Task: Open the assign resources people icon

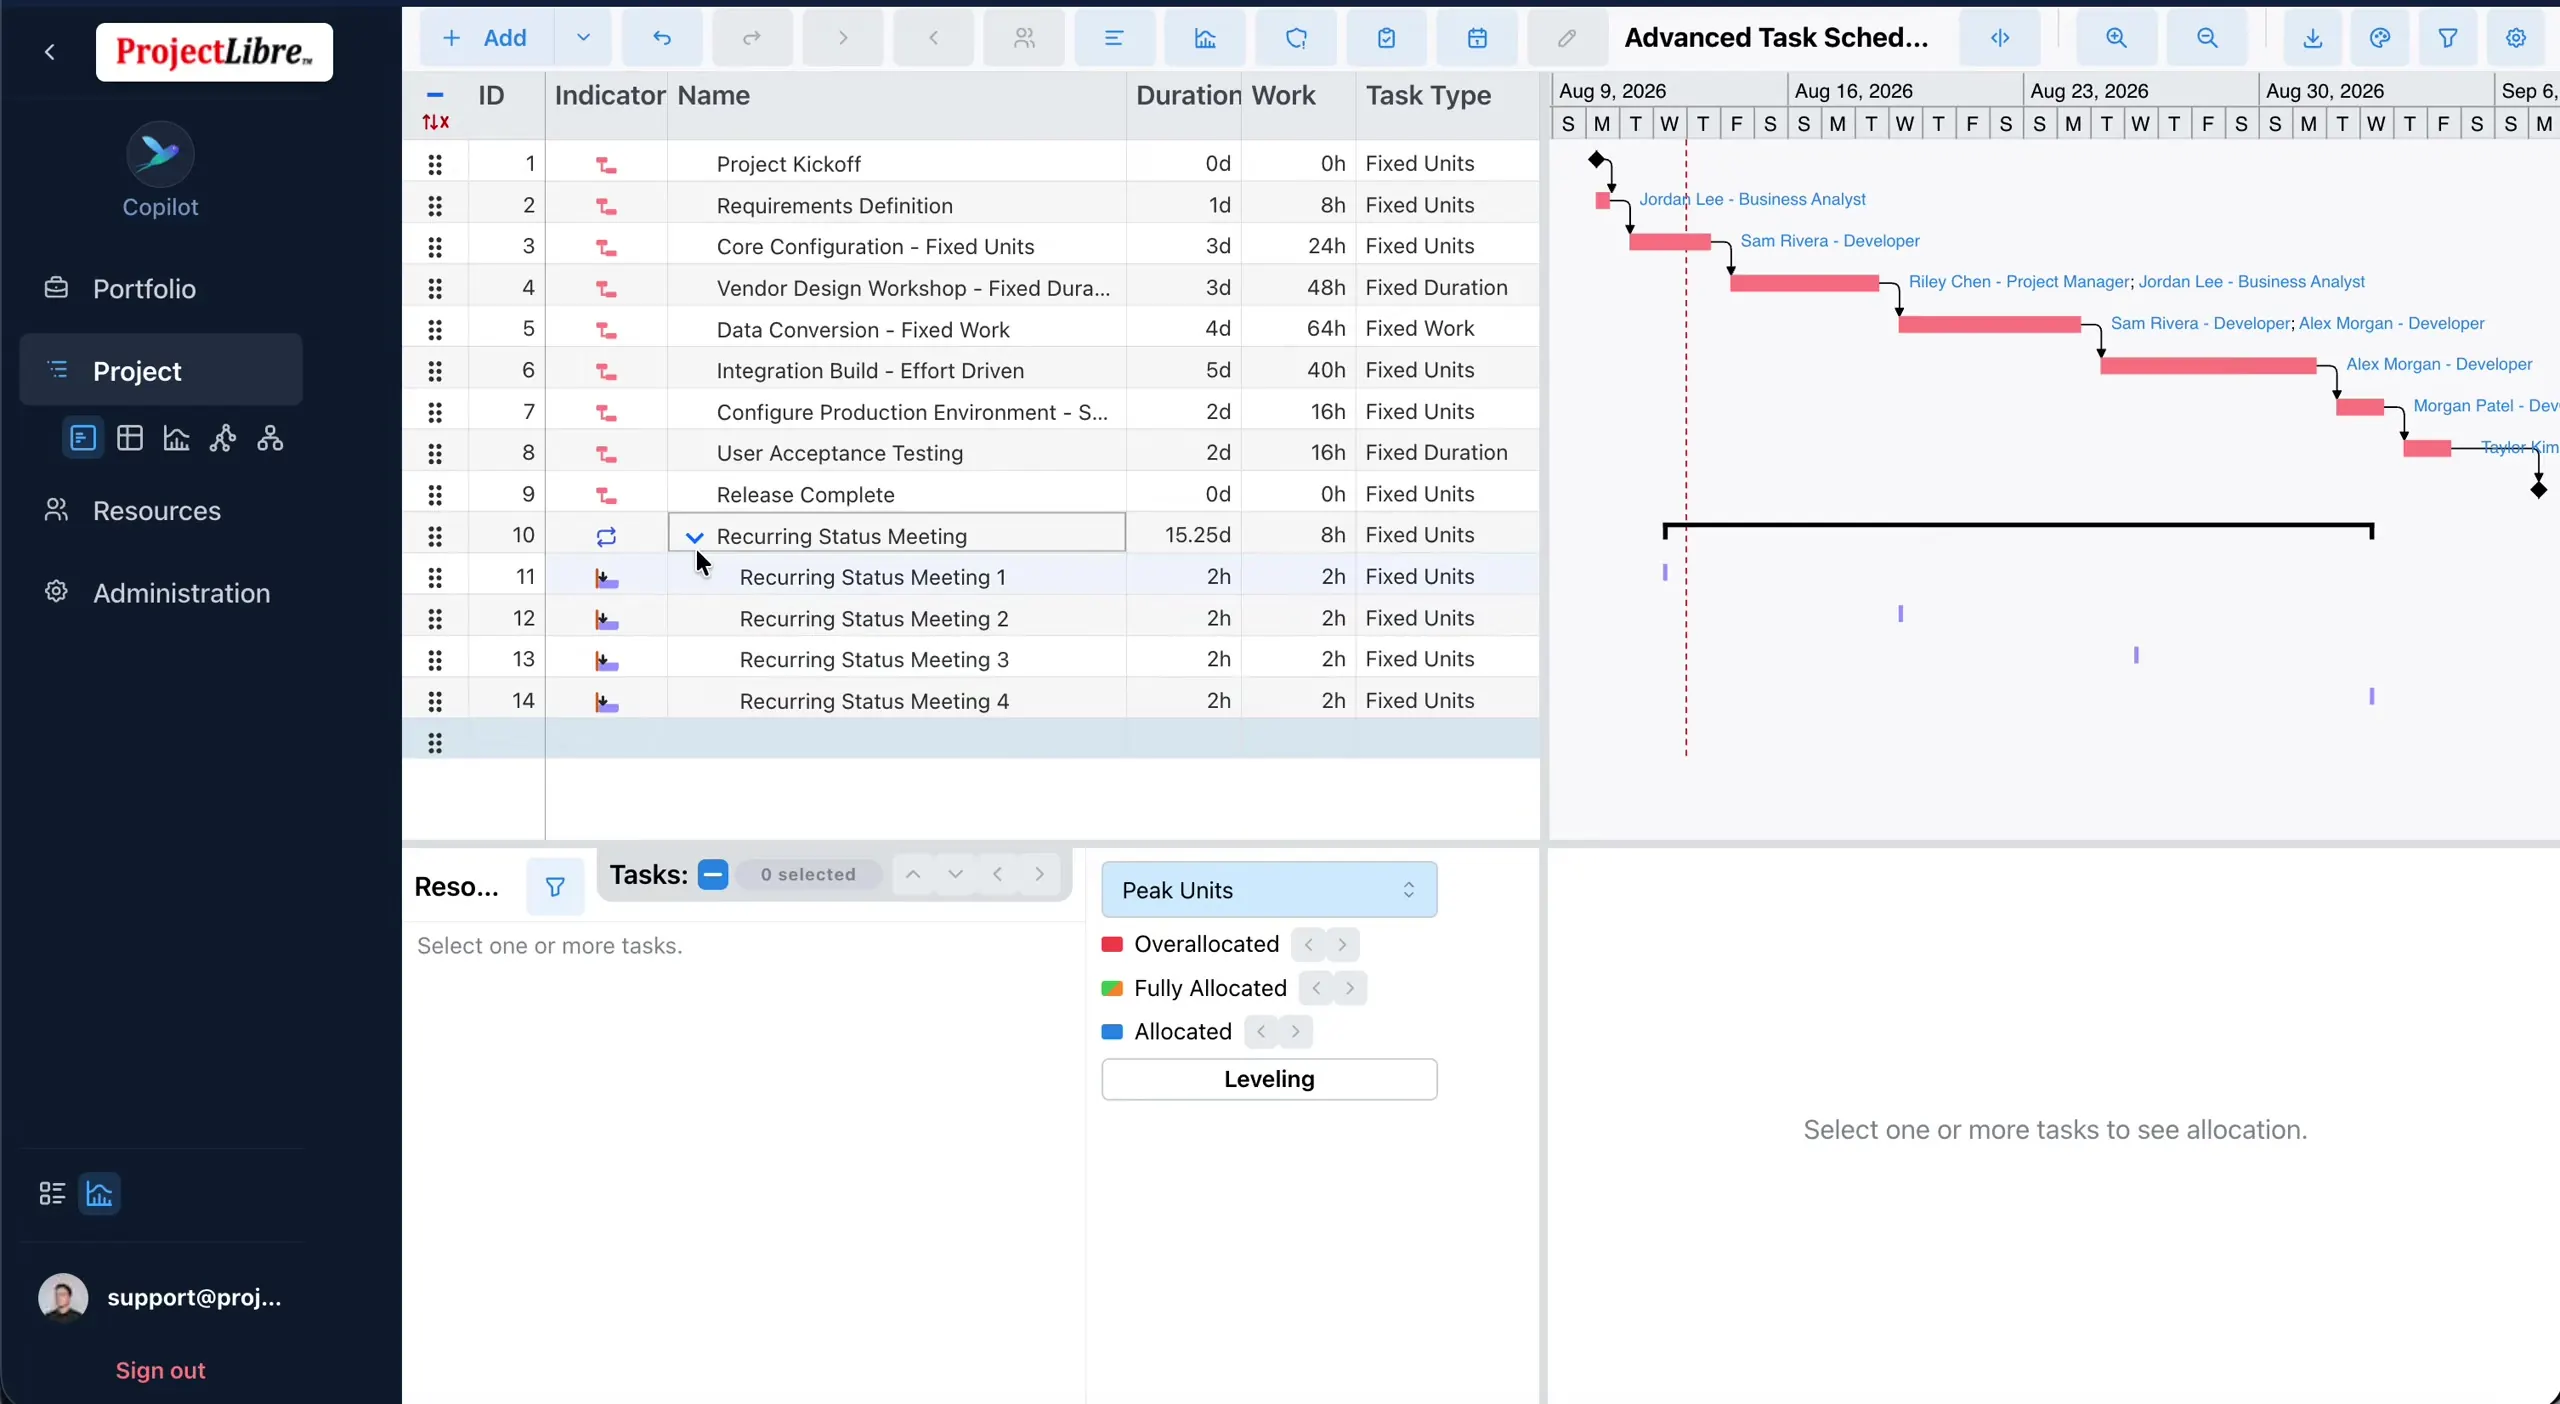Action: click(x=1024, y=38)
